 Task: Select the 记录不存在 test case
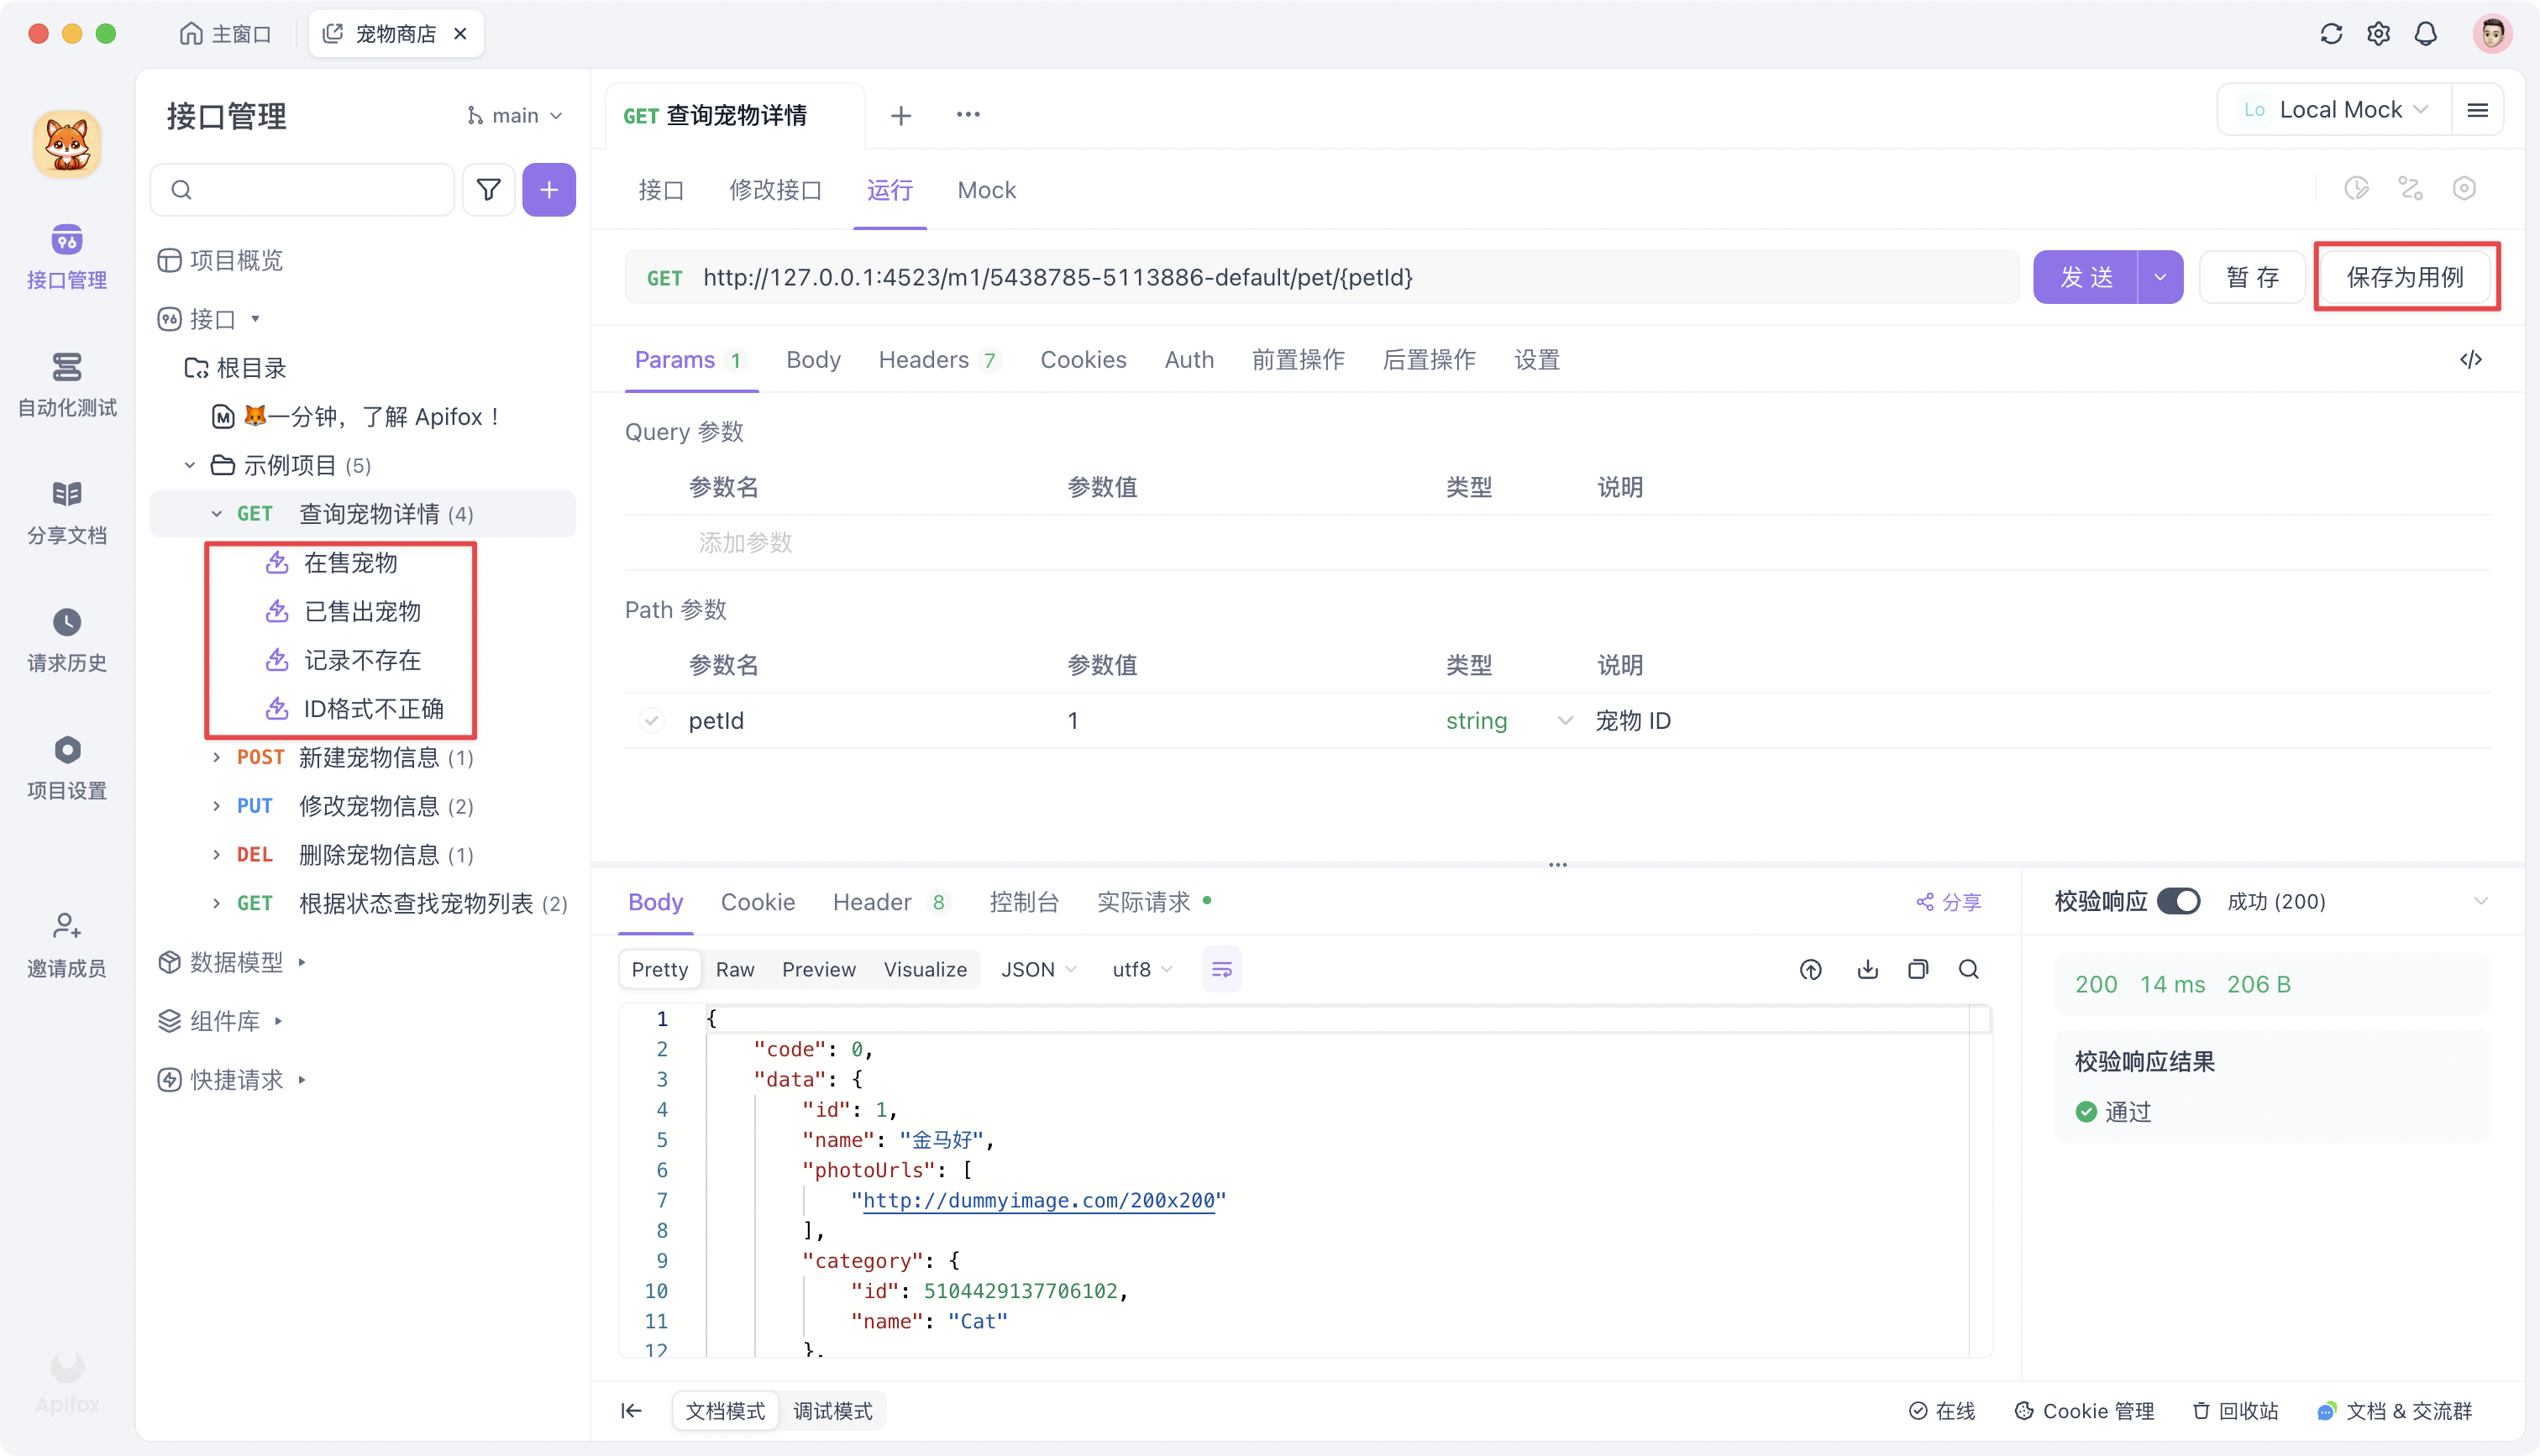point(362,660)
